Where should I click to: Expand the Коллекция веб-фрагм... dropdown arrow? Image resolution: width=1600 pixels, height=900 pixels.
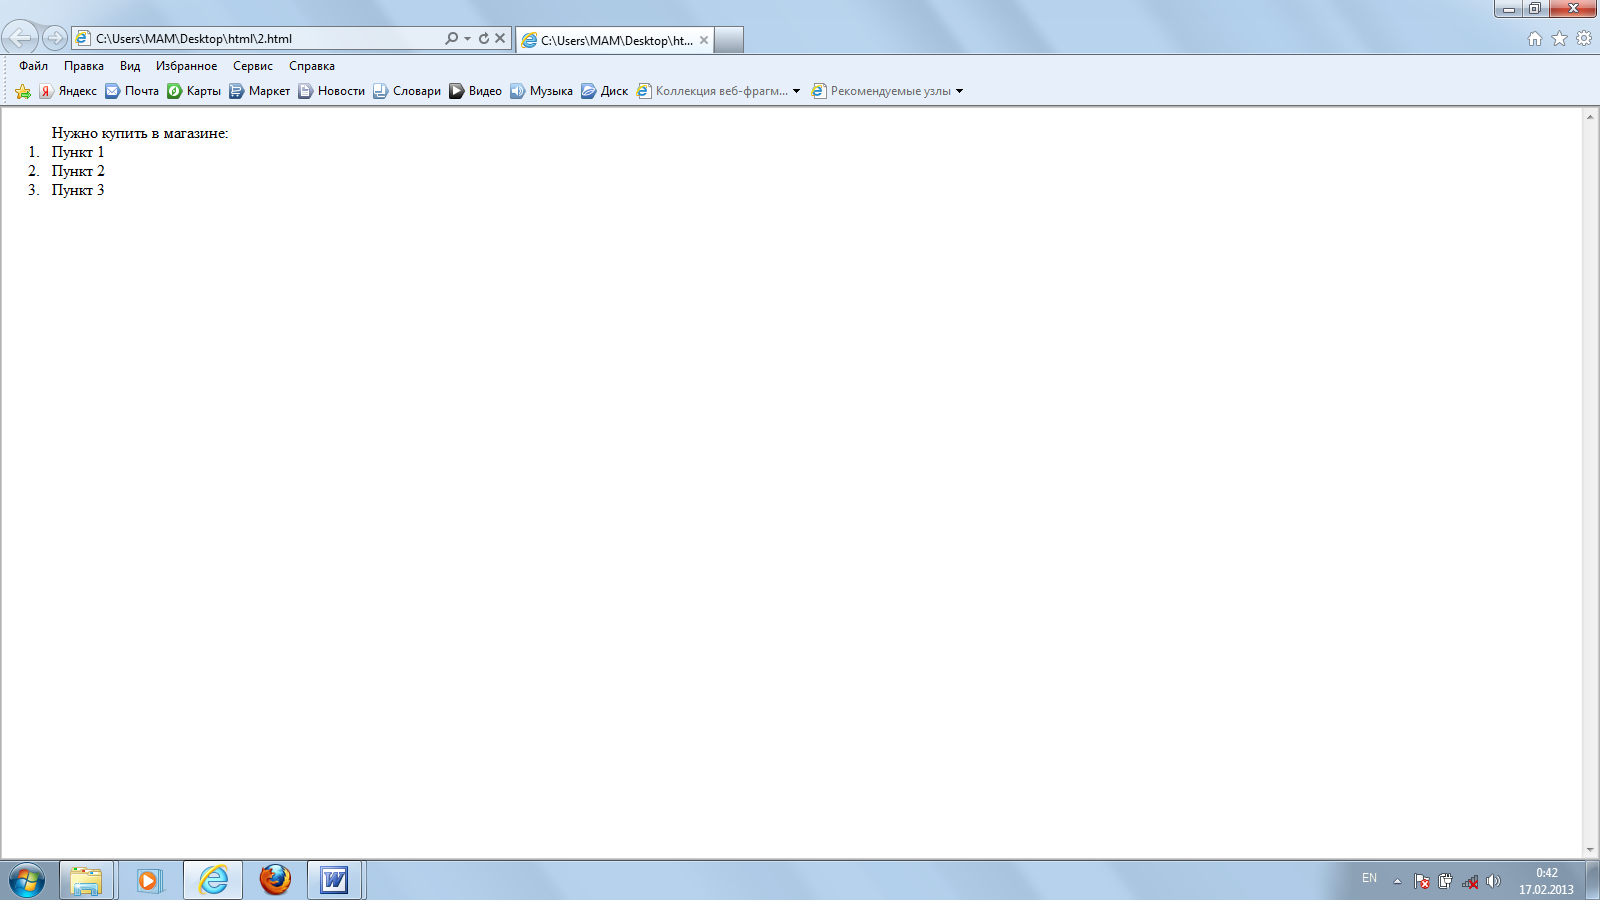point(796,91)
